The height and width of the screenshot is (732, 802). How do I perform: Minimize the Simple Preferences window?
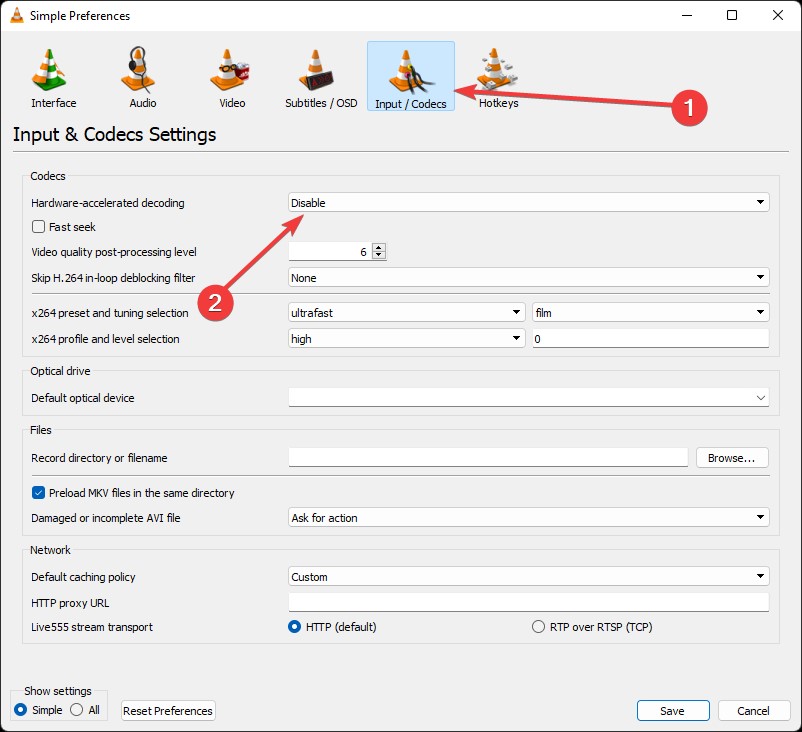pyautogui.click(x=687, y=15)
